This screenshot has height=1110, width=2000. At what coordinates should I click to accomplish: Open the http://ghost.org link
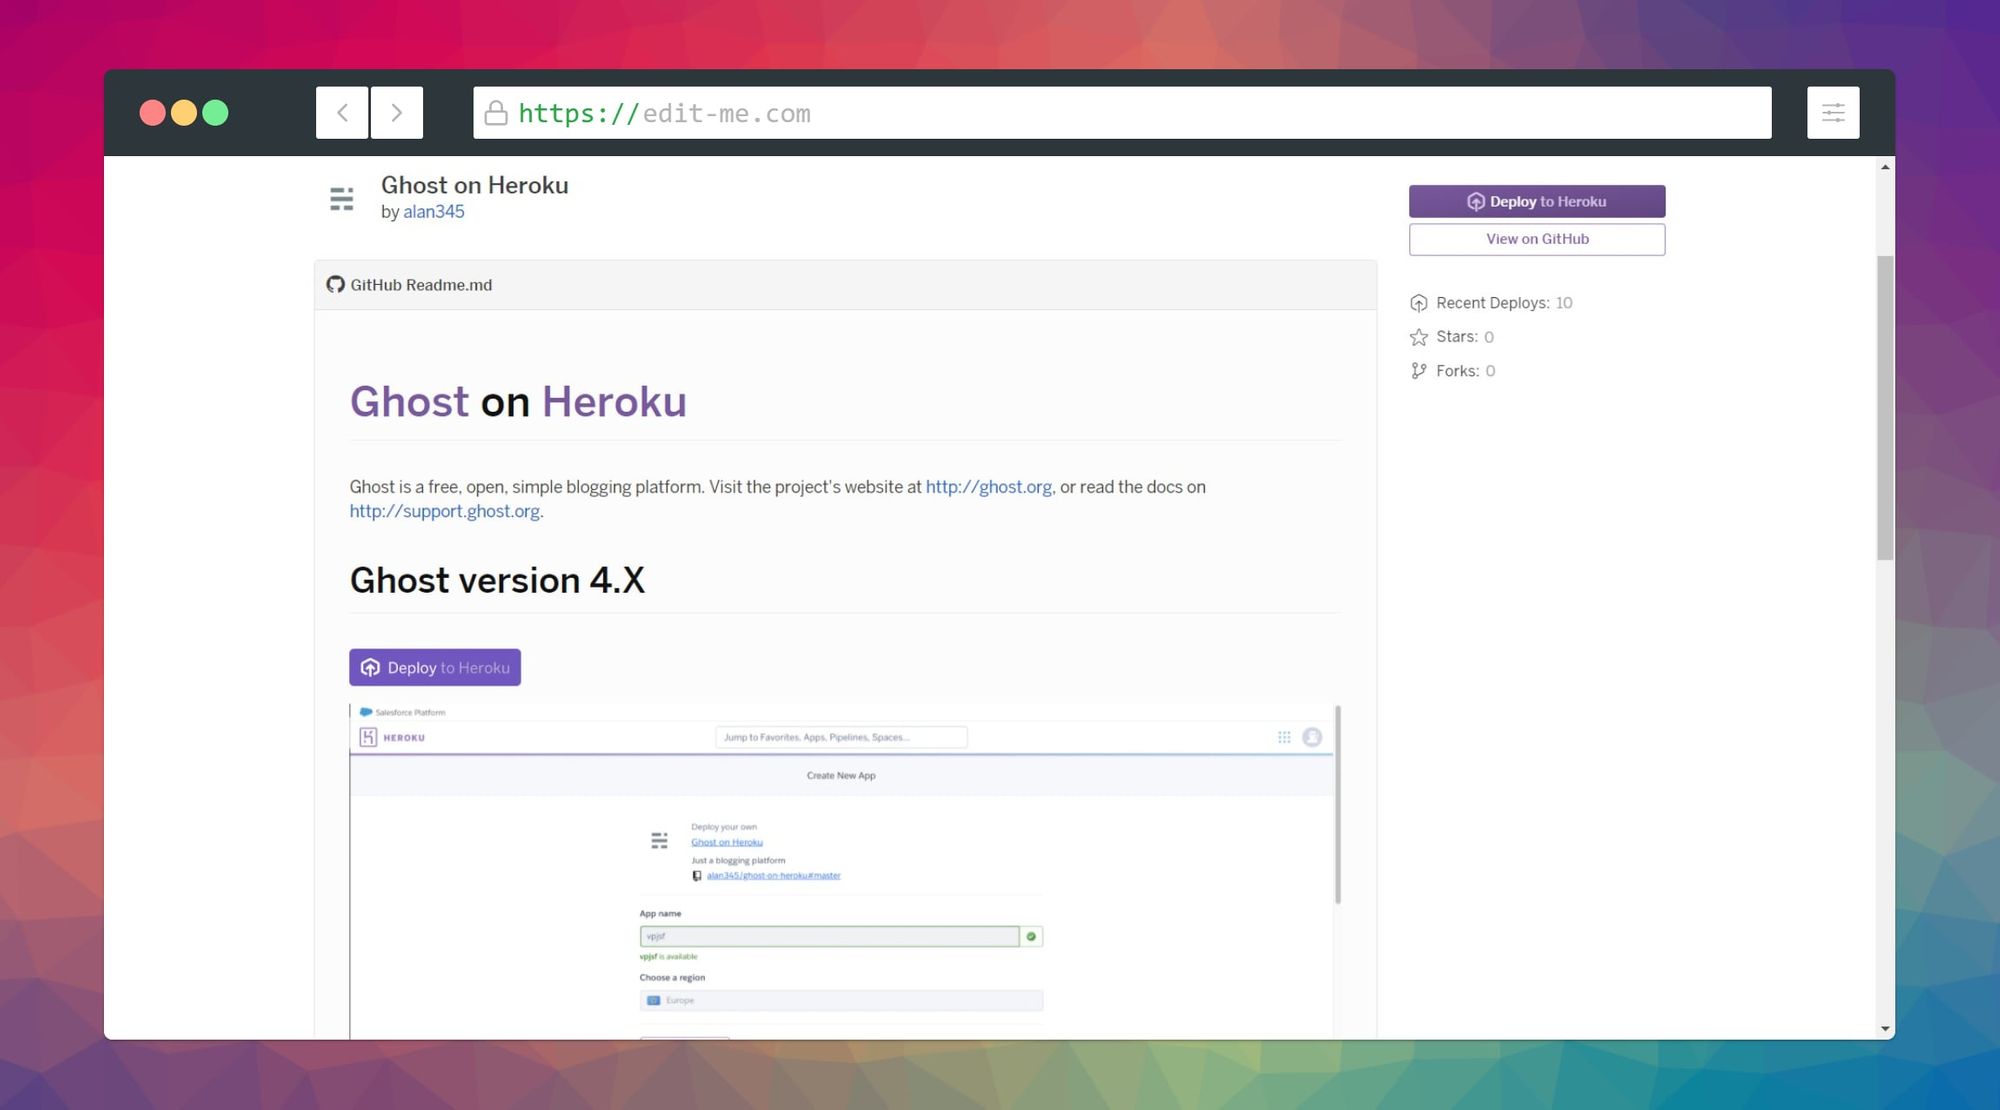[x=988, y=487]
